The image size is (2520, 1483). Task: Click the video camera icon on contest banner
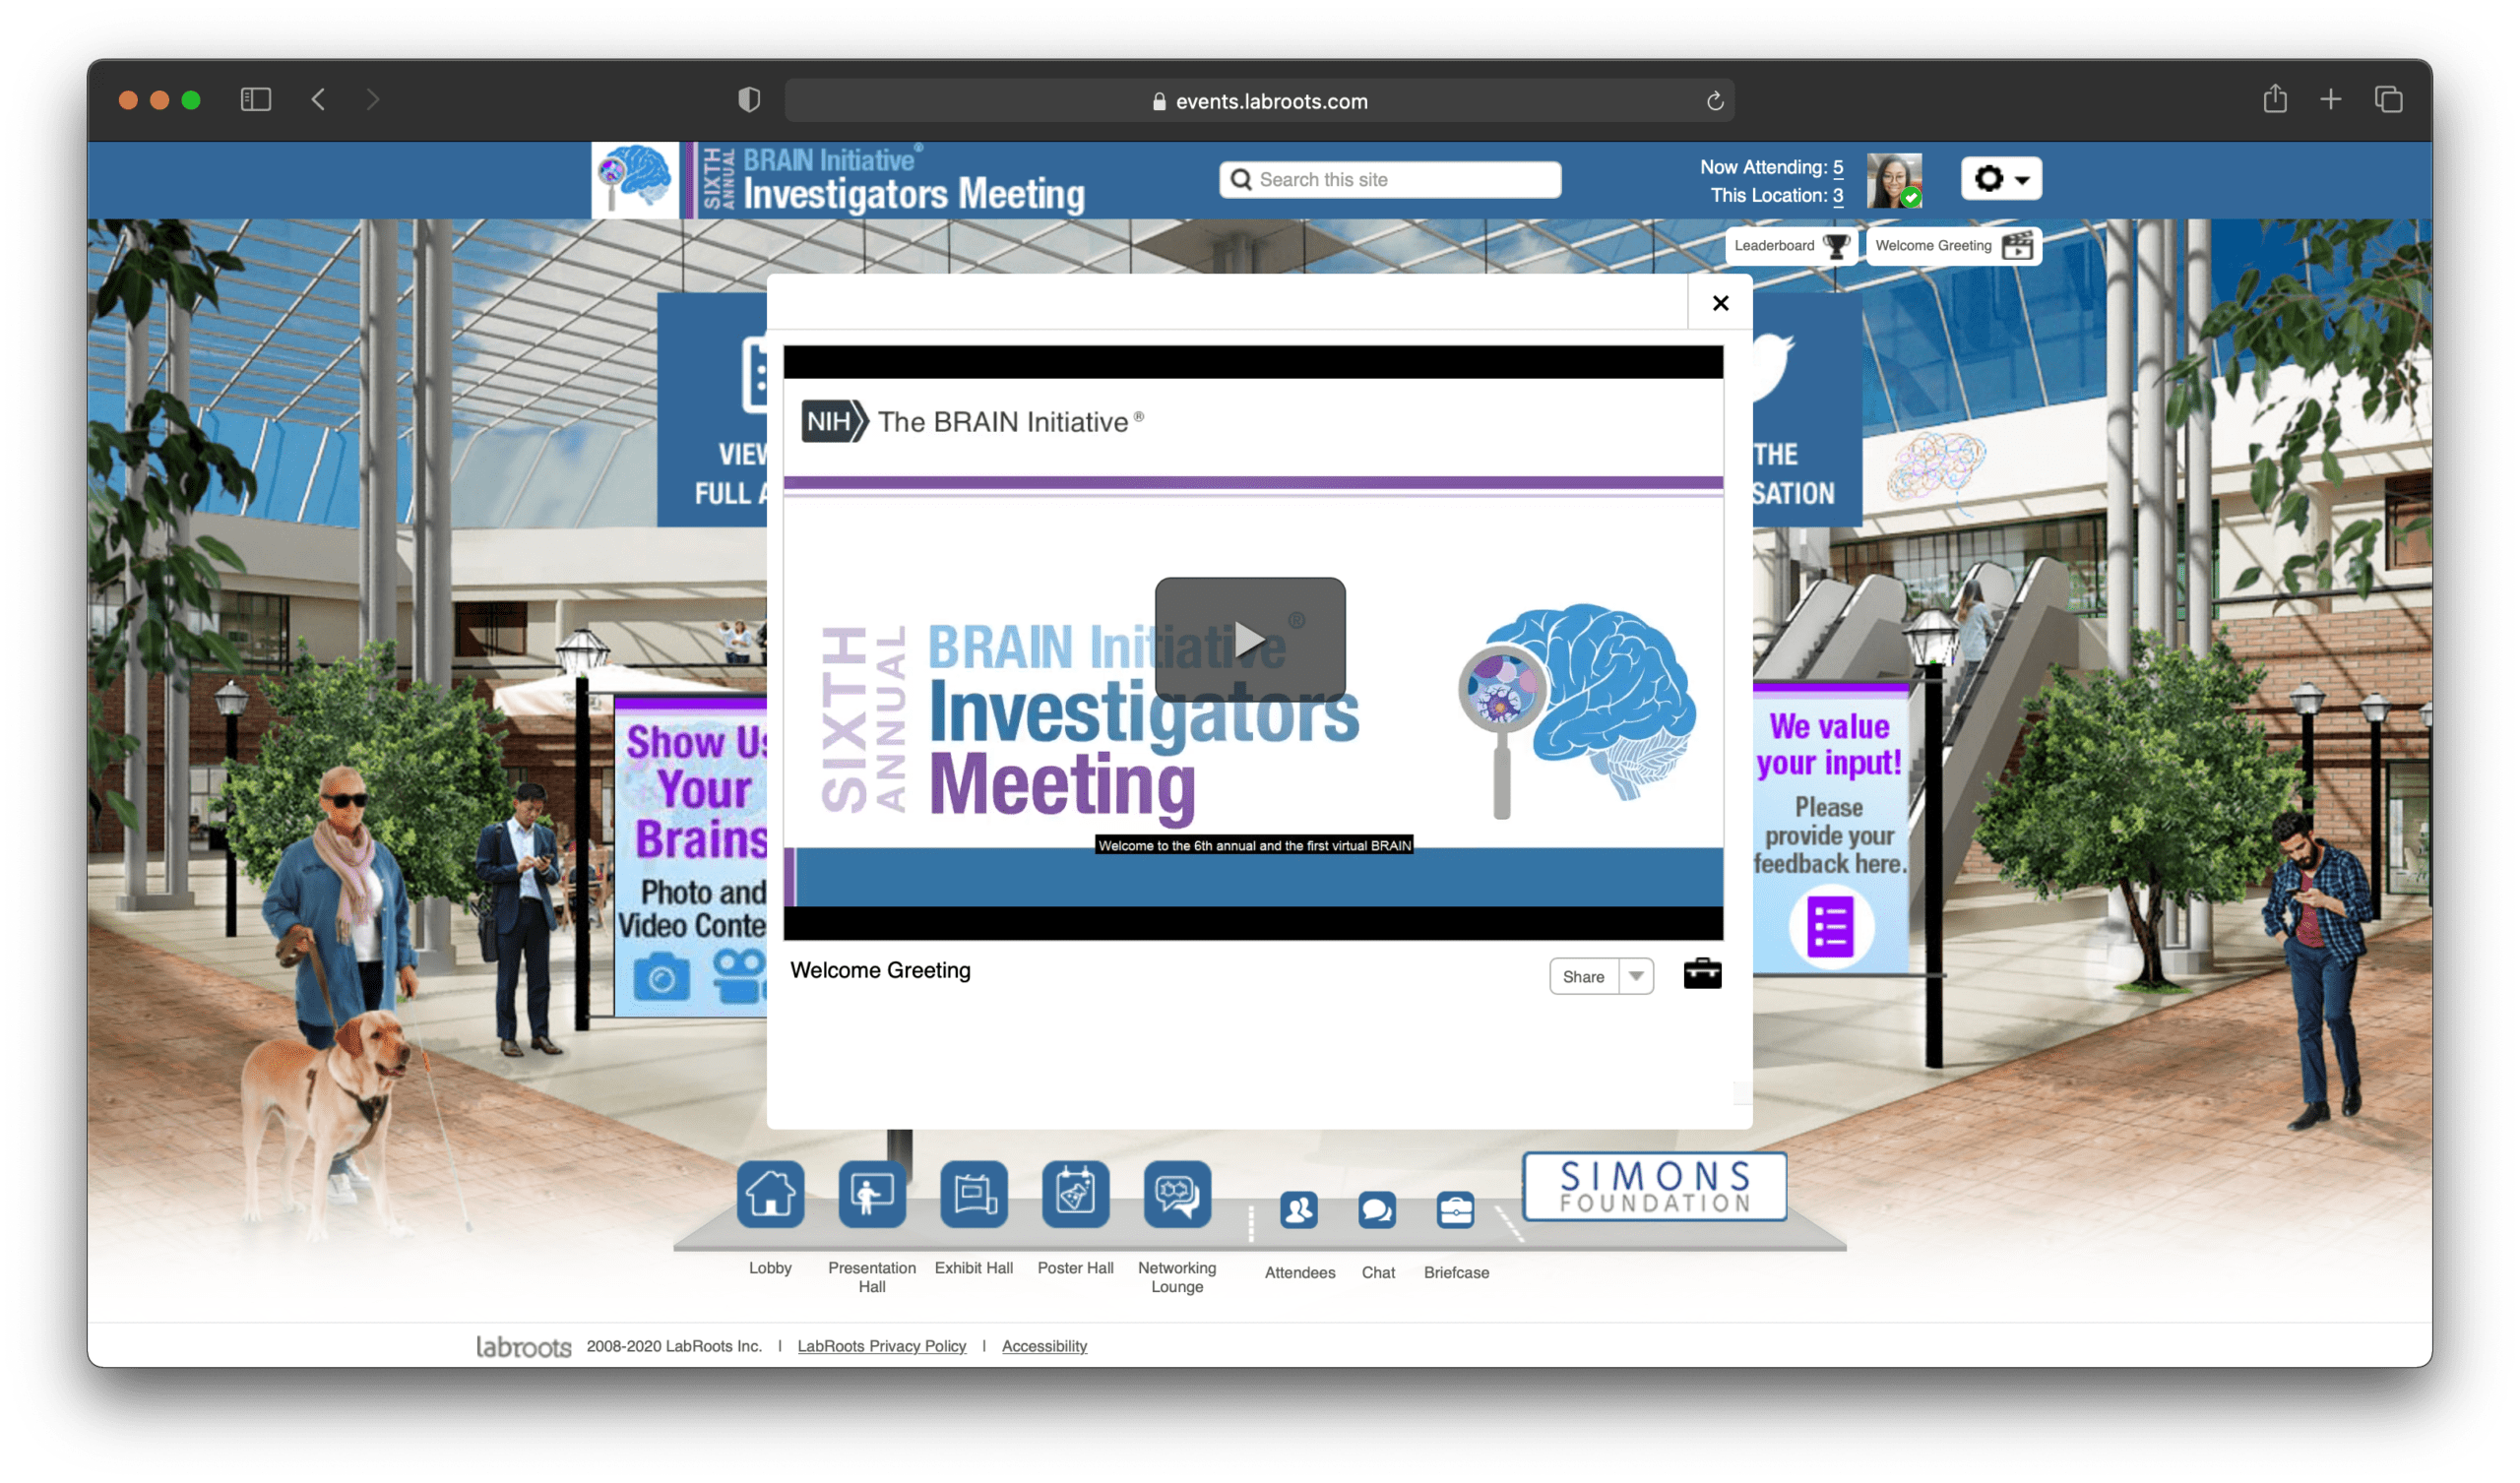[738, 976]
